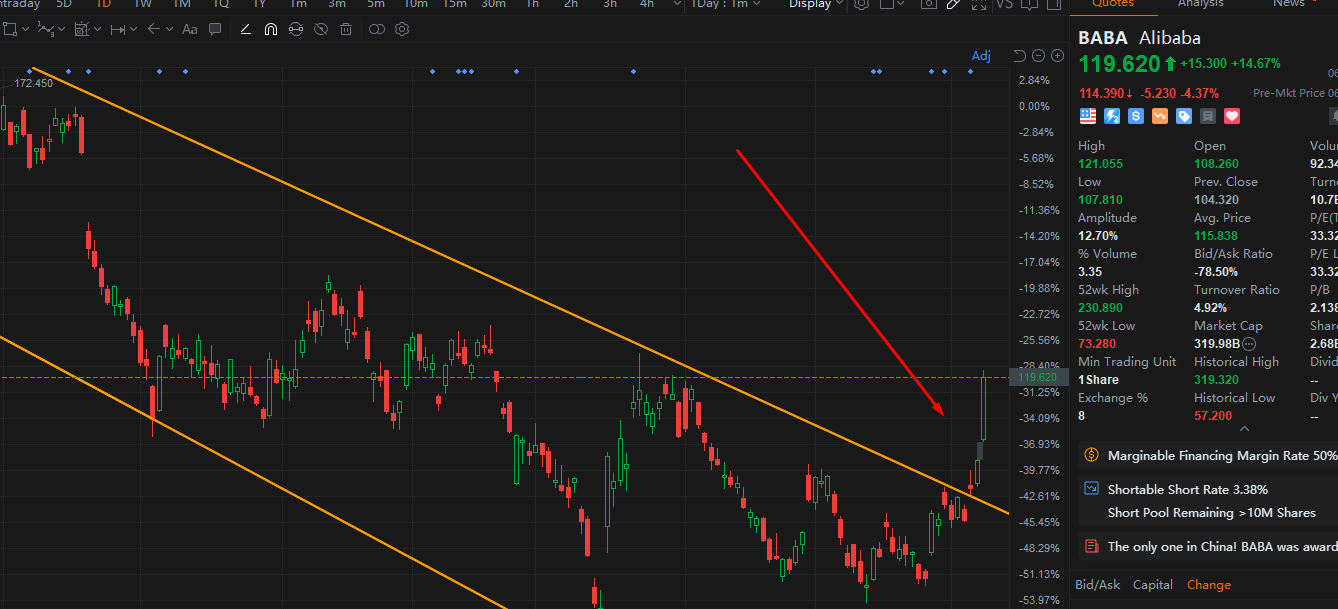Switch chart to 30m interval

click(x=493, y=4)
